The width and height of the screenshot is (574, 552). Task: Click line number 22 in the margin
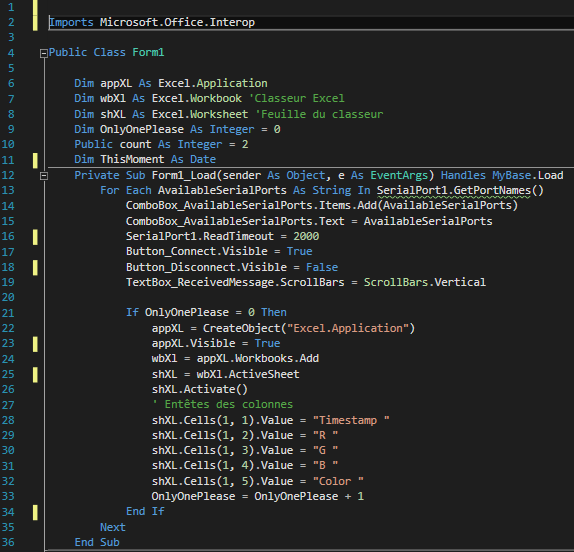(8, 328)
